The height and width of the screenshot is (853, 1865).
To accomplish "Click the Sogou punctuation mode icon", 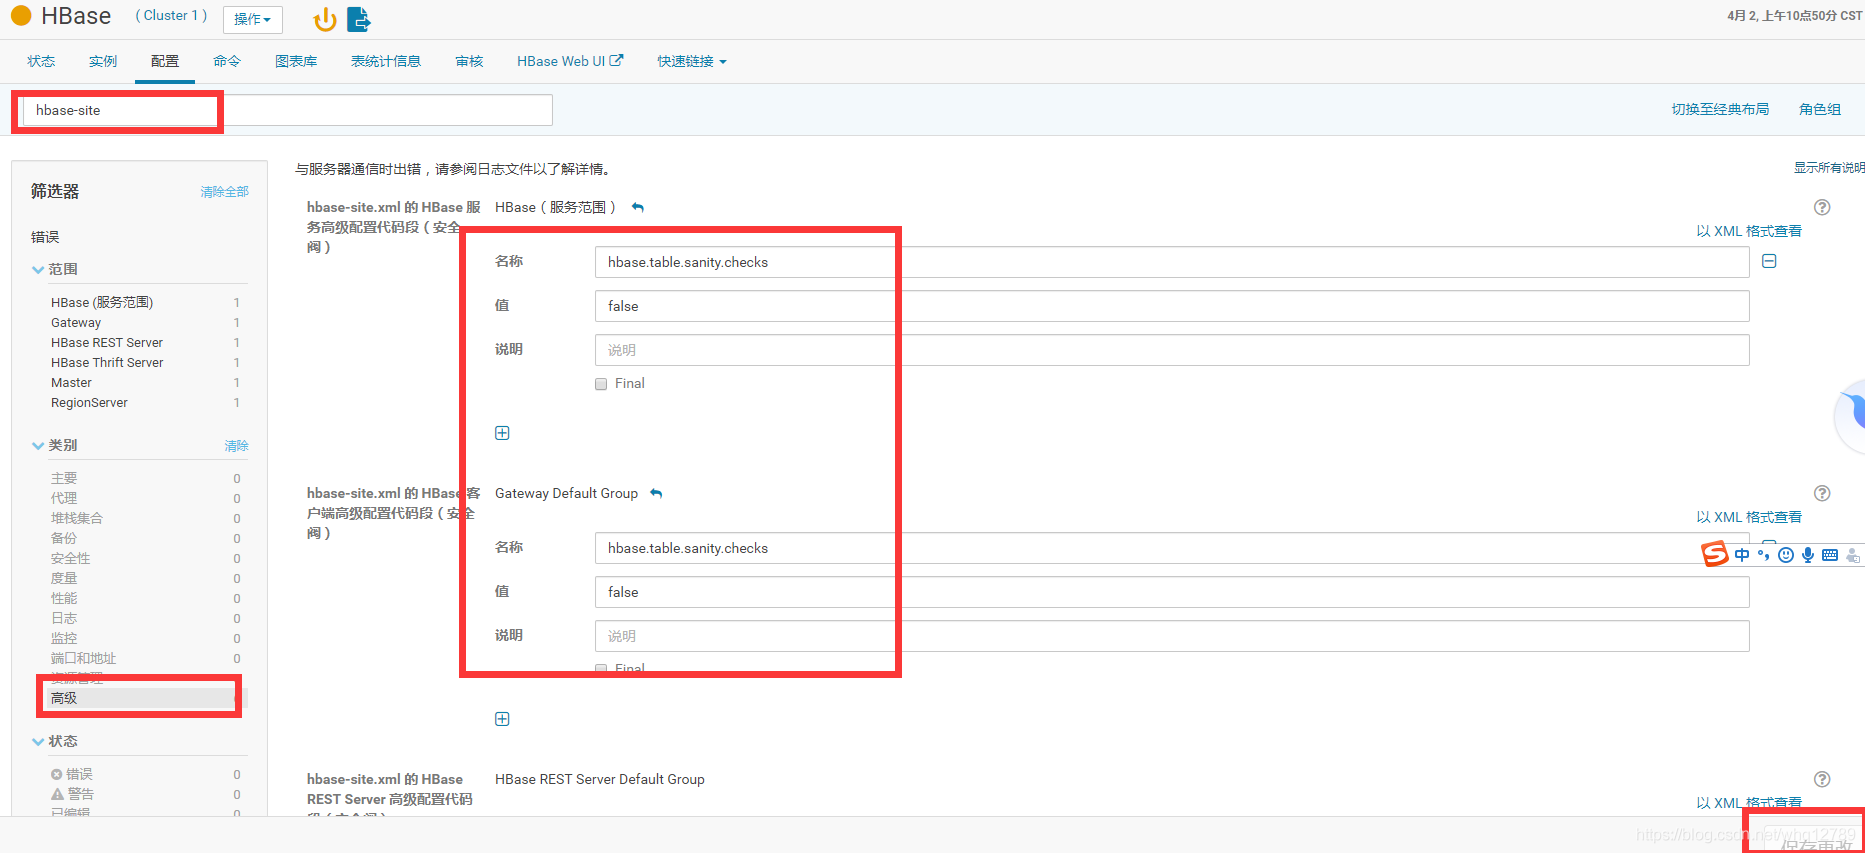I will 1764,555.
